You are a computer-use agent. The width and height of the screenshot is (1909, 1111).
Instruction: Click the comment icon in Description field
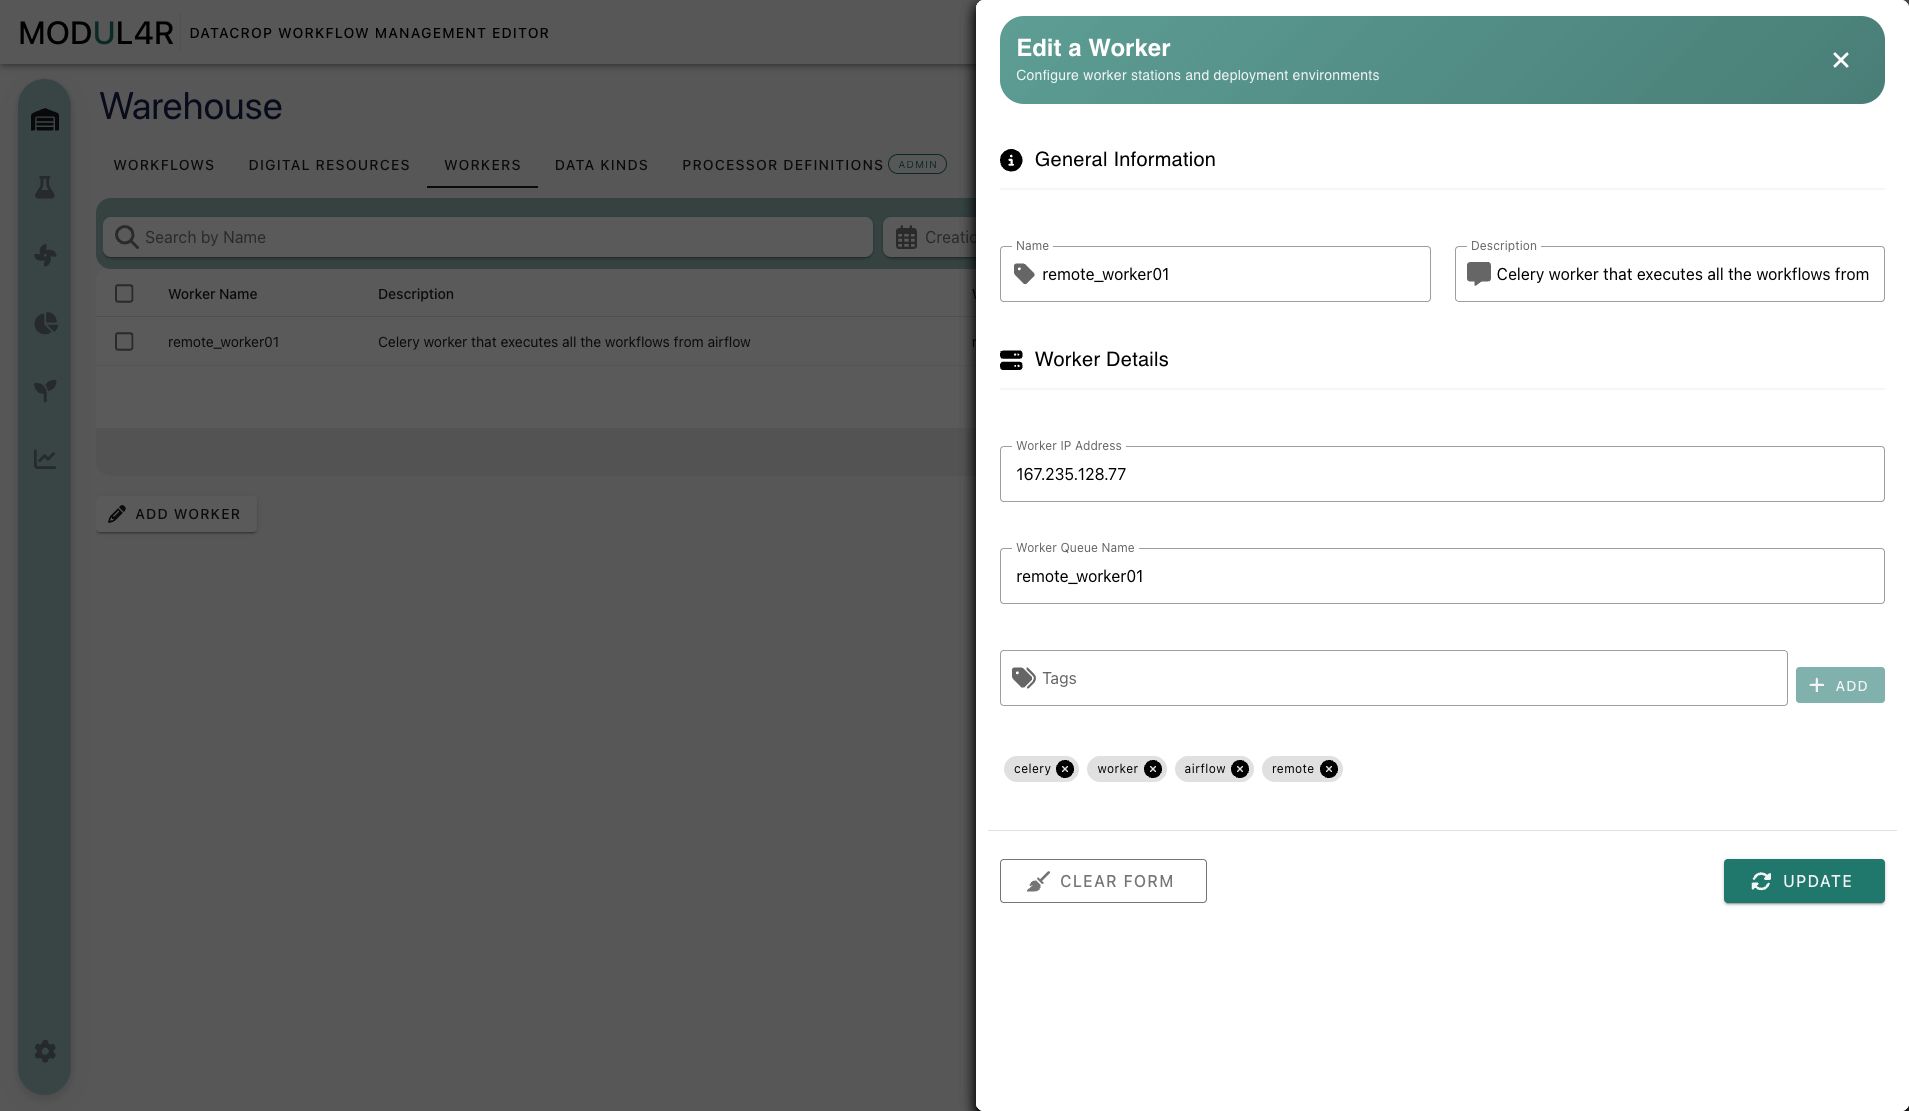(1478, 274)
